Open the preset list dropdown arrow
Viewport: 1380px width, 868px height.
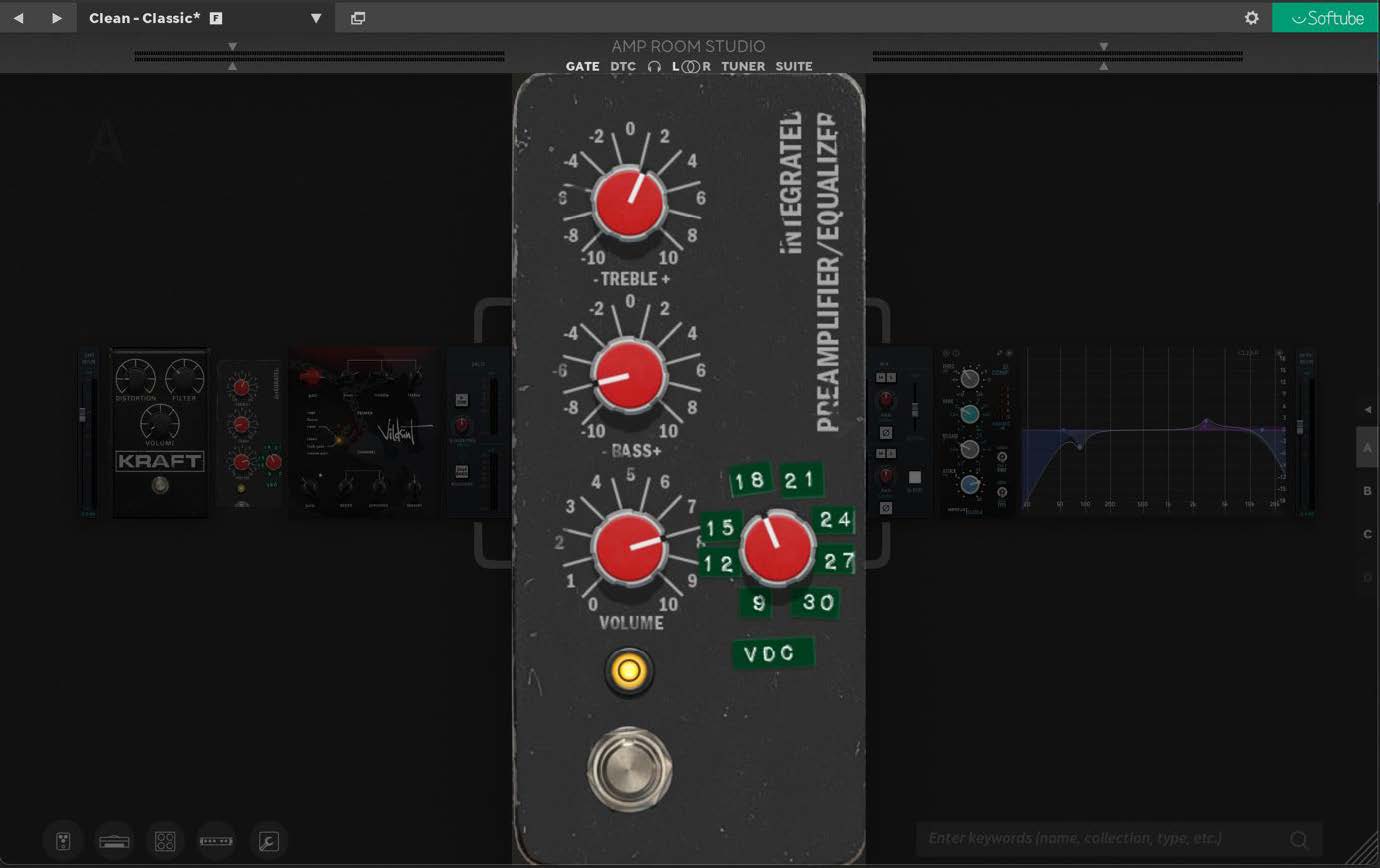click(x=316, y=18)
